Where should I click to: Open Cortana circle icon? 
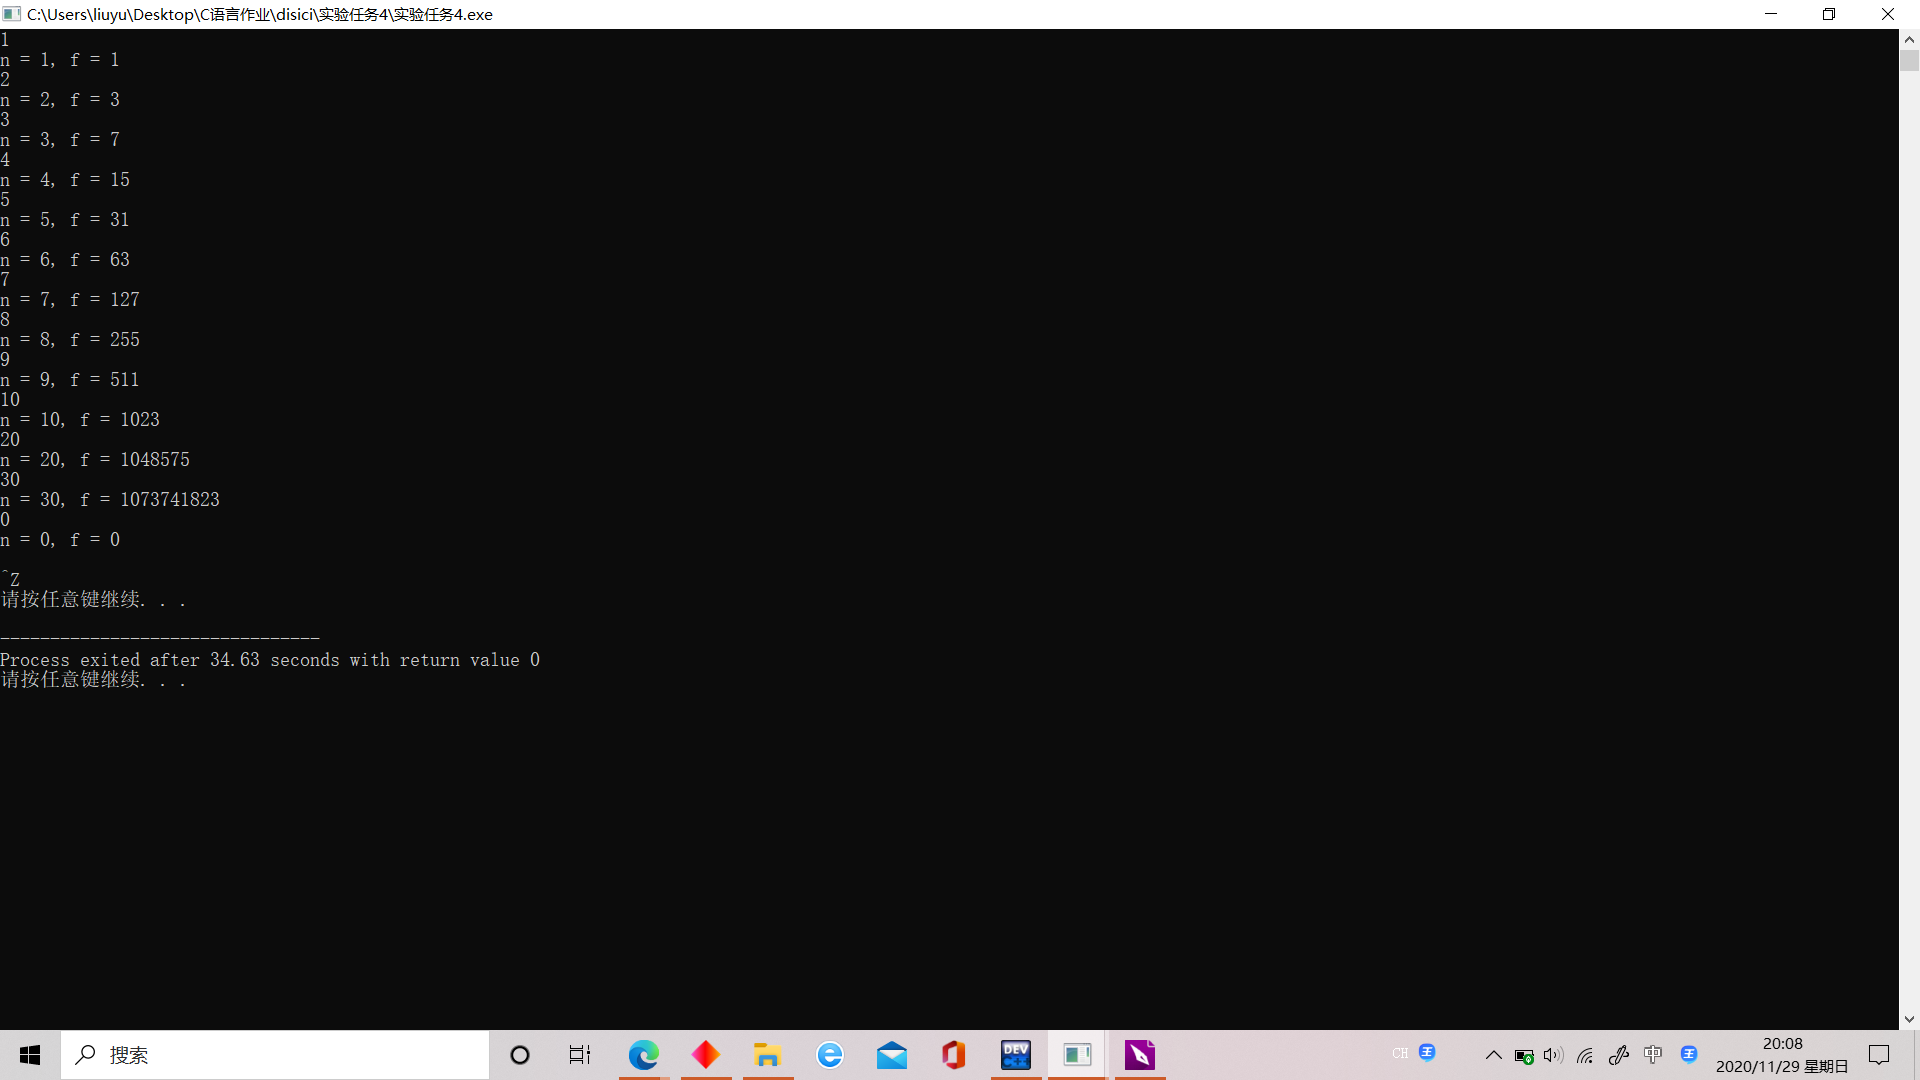520,1055
